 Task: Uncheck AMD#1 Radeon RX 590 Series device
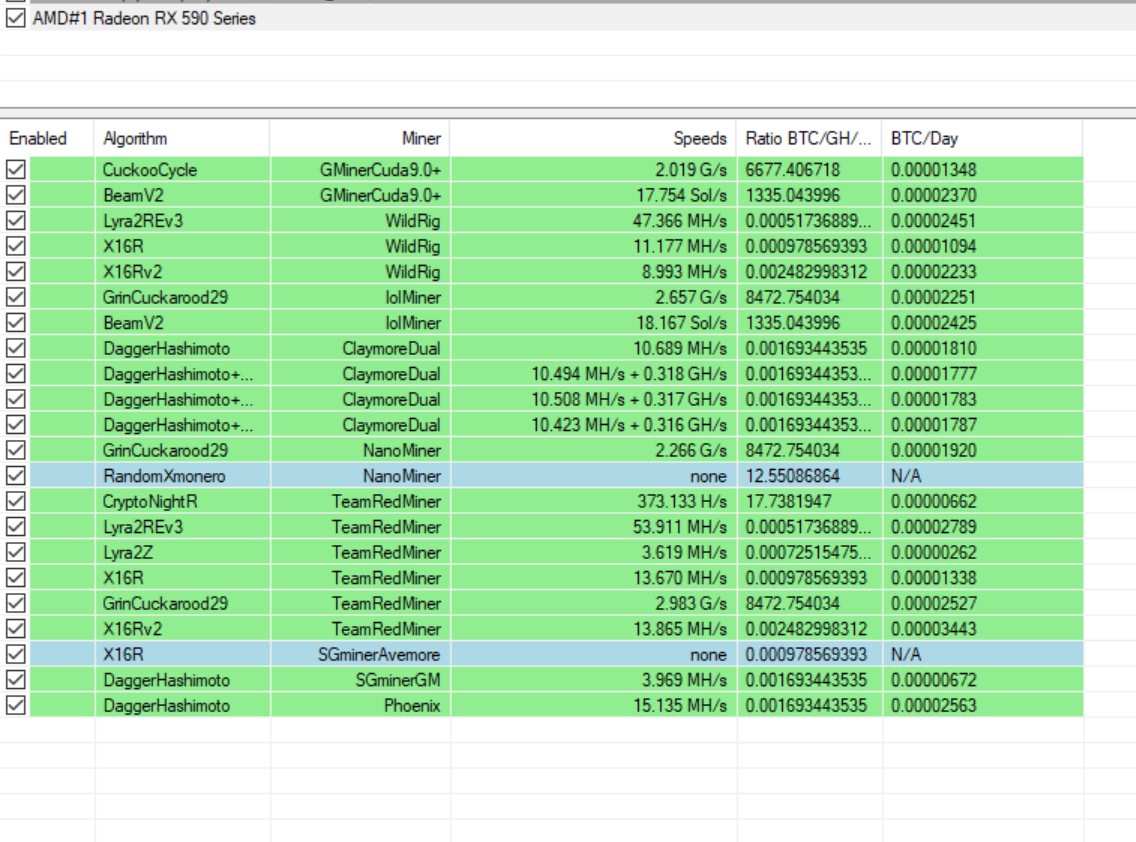(x=15, y=18)
